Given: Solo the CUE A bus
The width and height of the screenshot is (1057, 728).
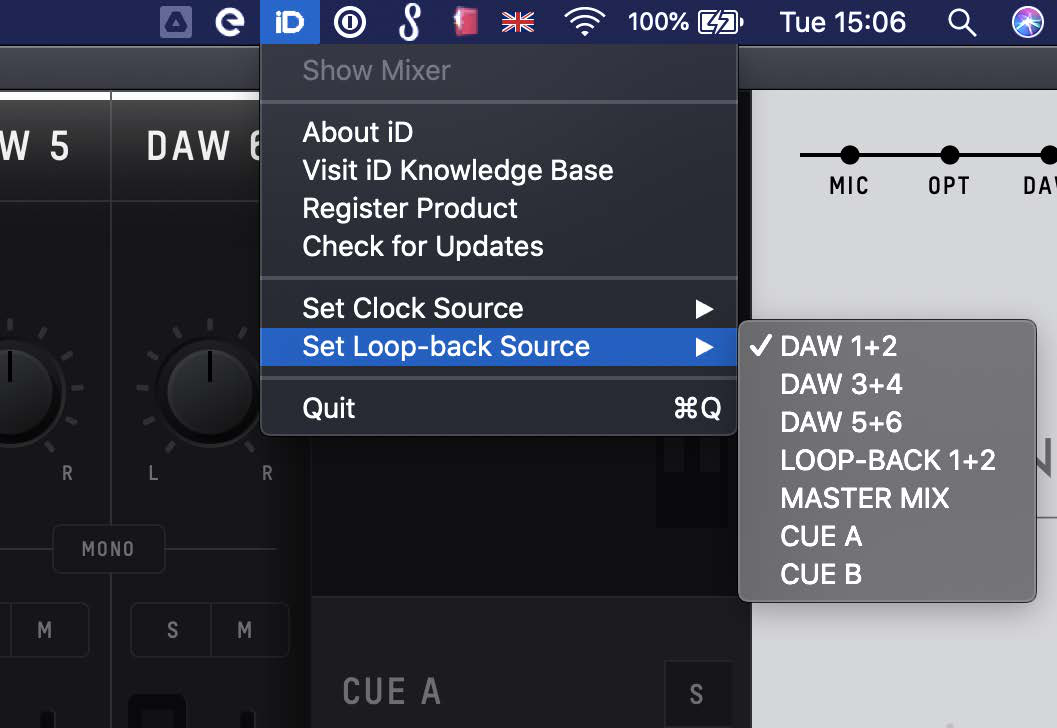Looking at the screenshot, I should (696, 693).
